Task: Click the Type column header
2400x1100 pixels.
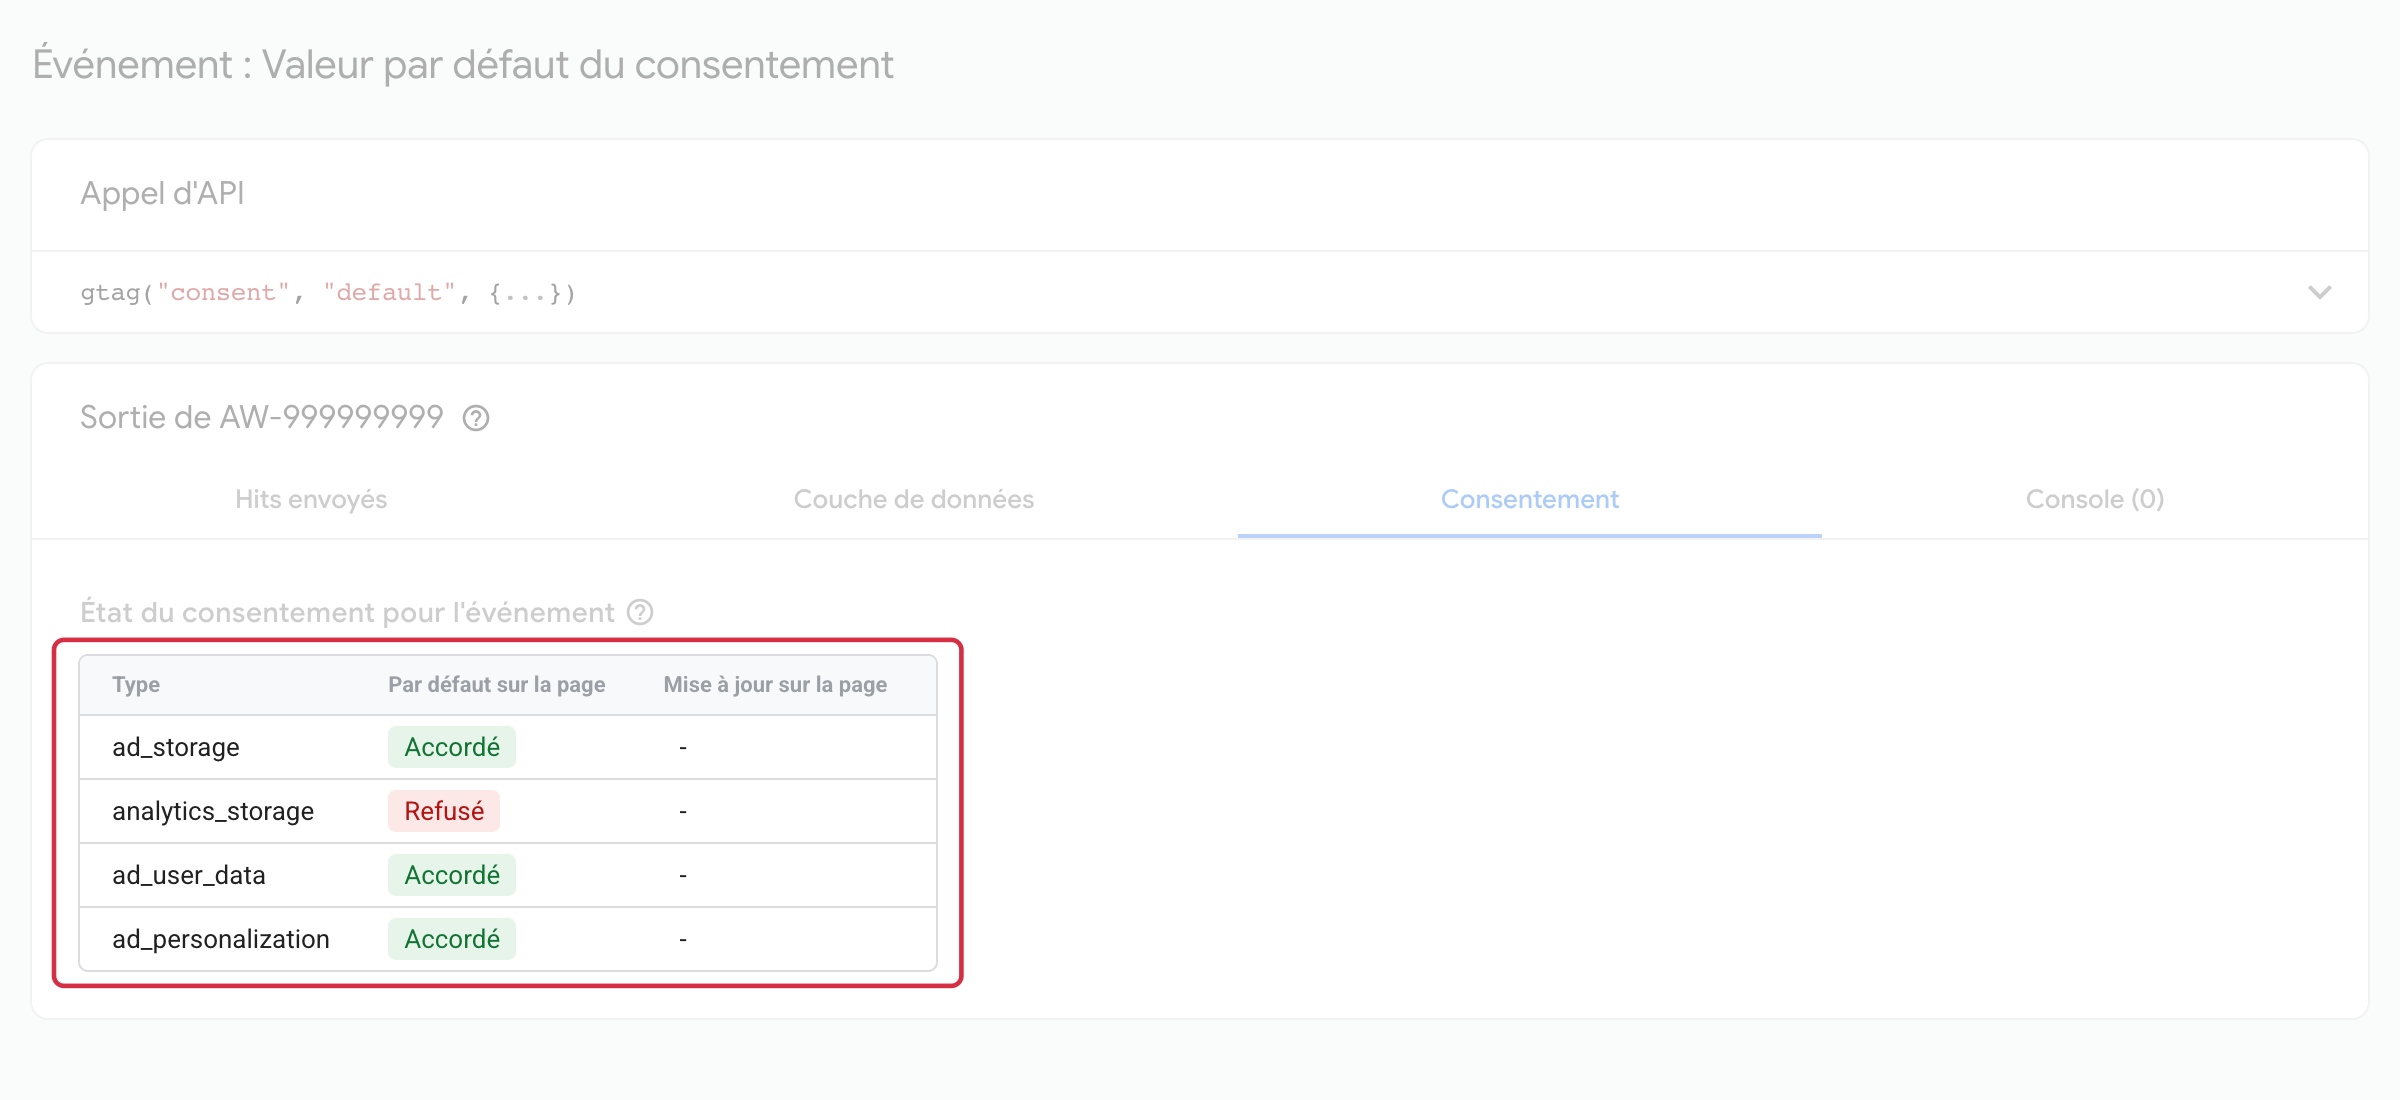Action: point(136,684)
